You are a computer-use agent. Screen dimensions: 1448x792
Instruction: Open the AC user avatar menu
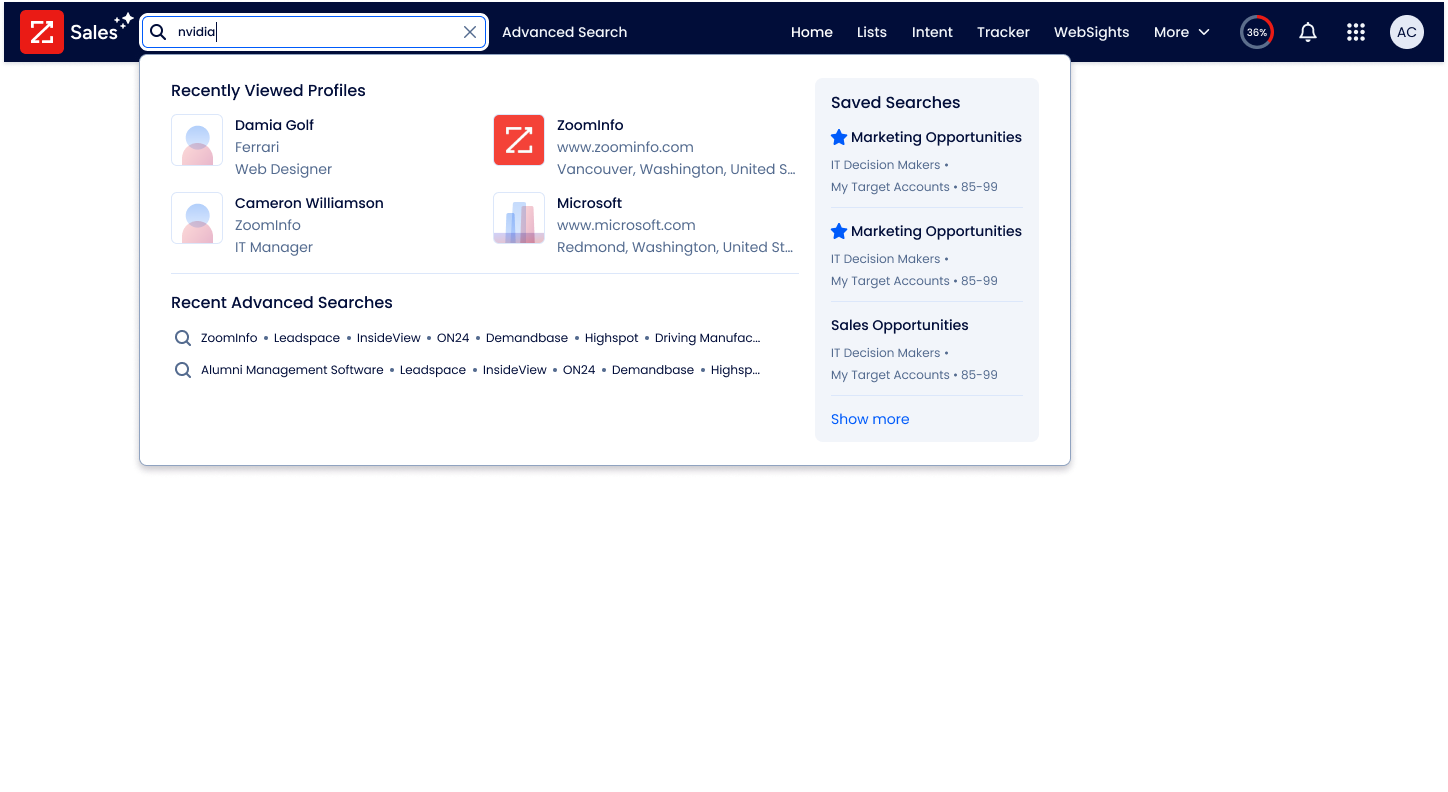1407,32
